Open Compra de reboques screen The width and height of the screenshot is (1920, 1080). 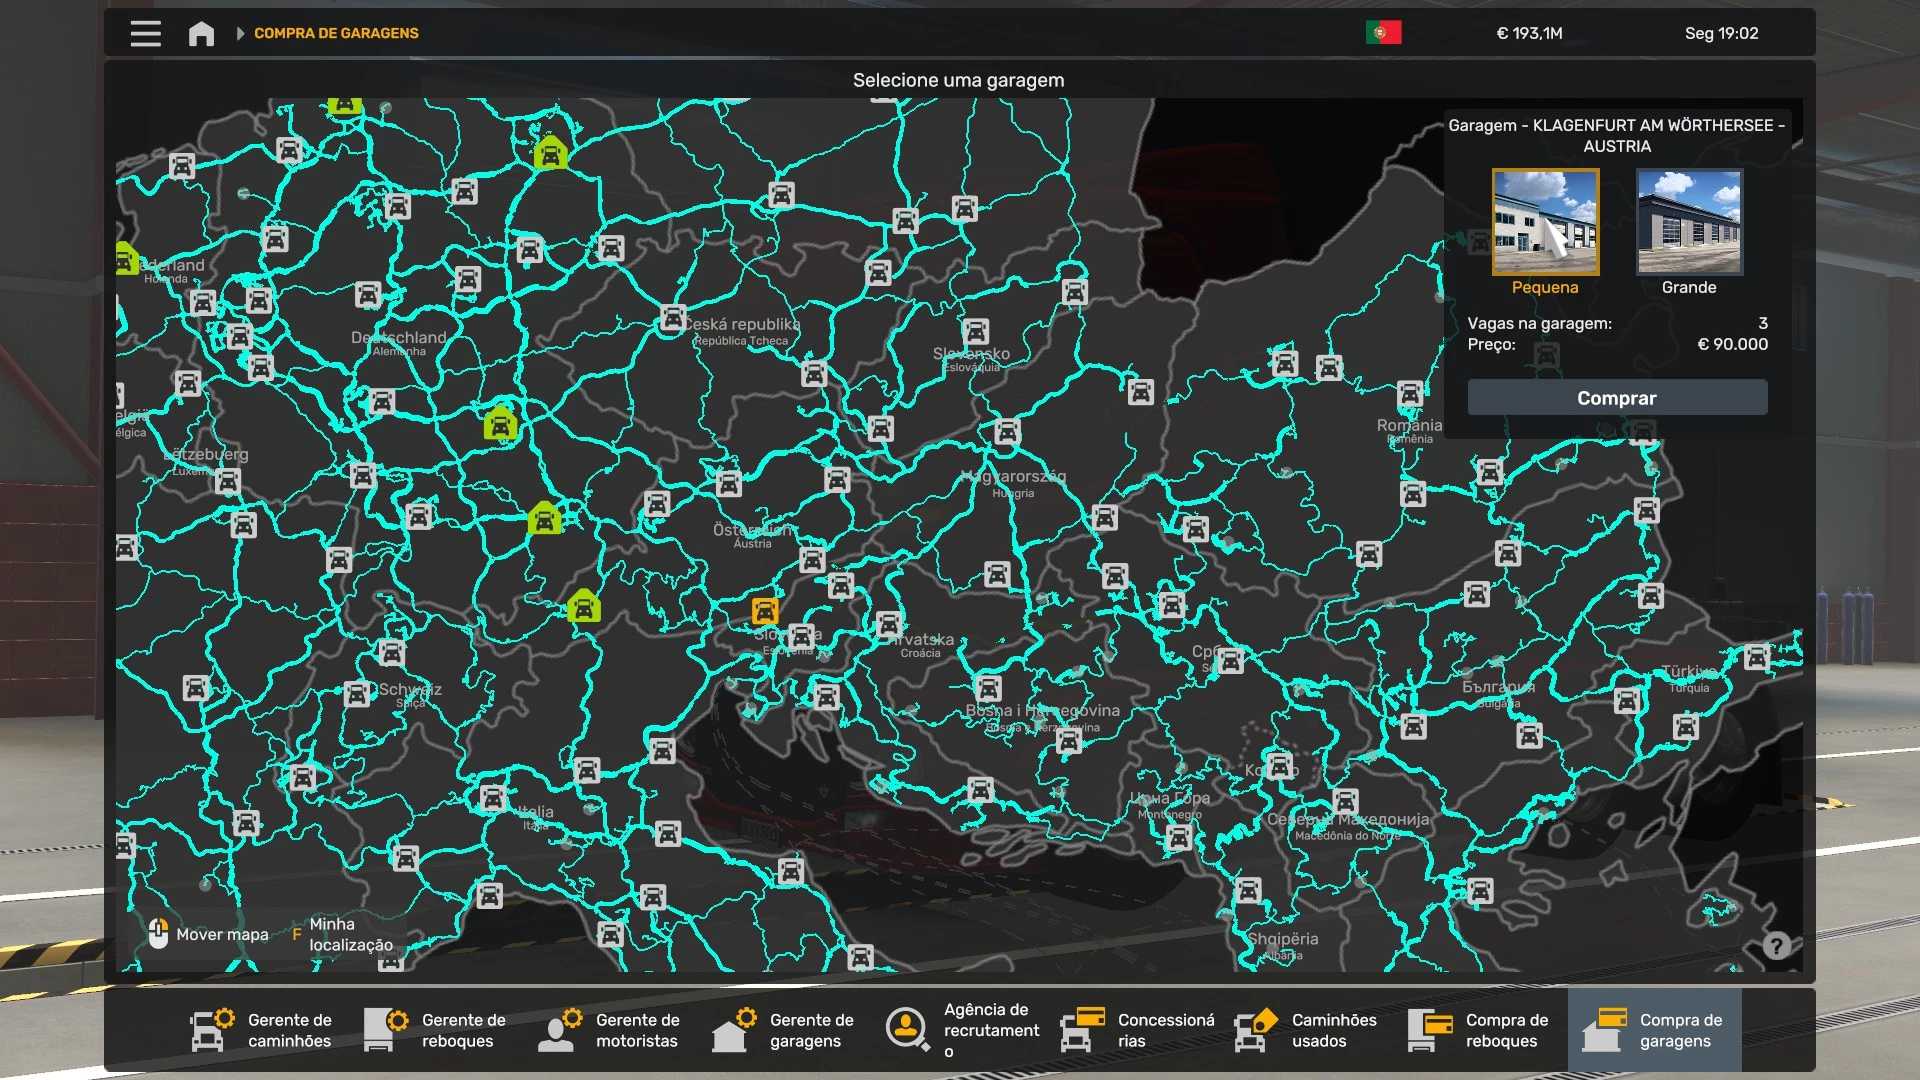tap(1480, 1030)
